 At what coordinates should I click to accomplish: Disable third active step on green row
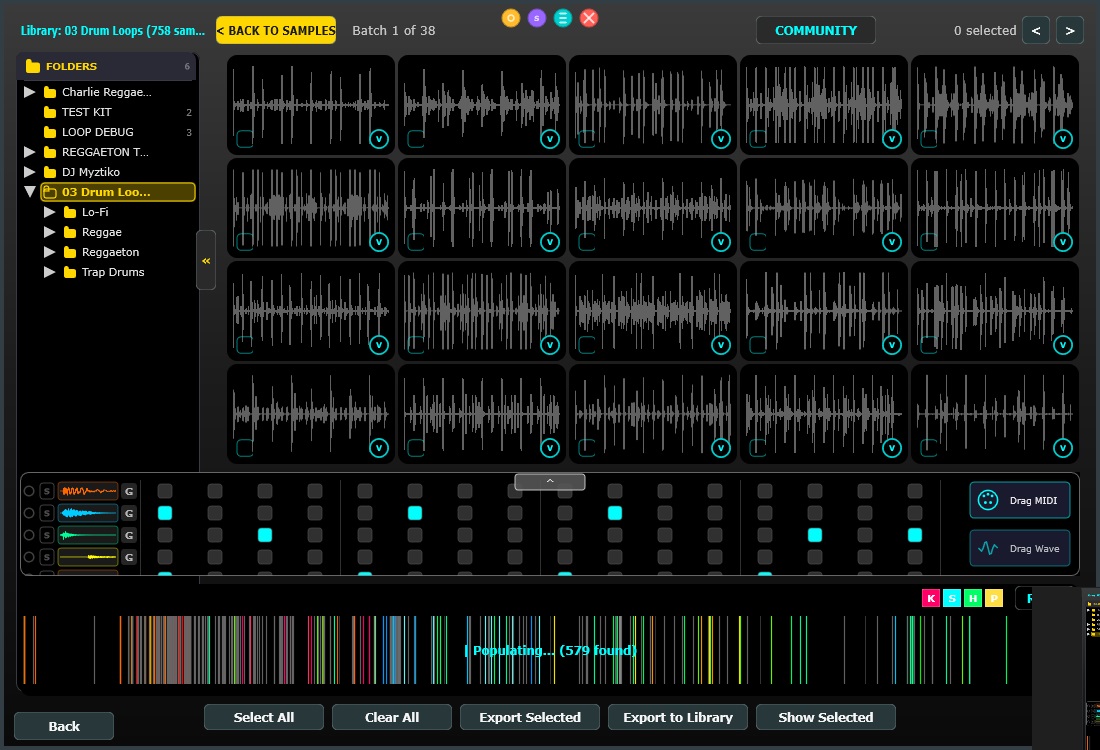click(915, 535)
